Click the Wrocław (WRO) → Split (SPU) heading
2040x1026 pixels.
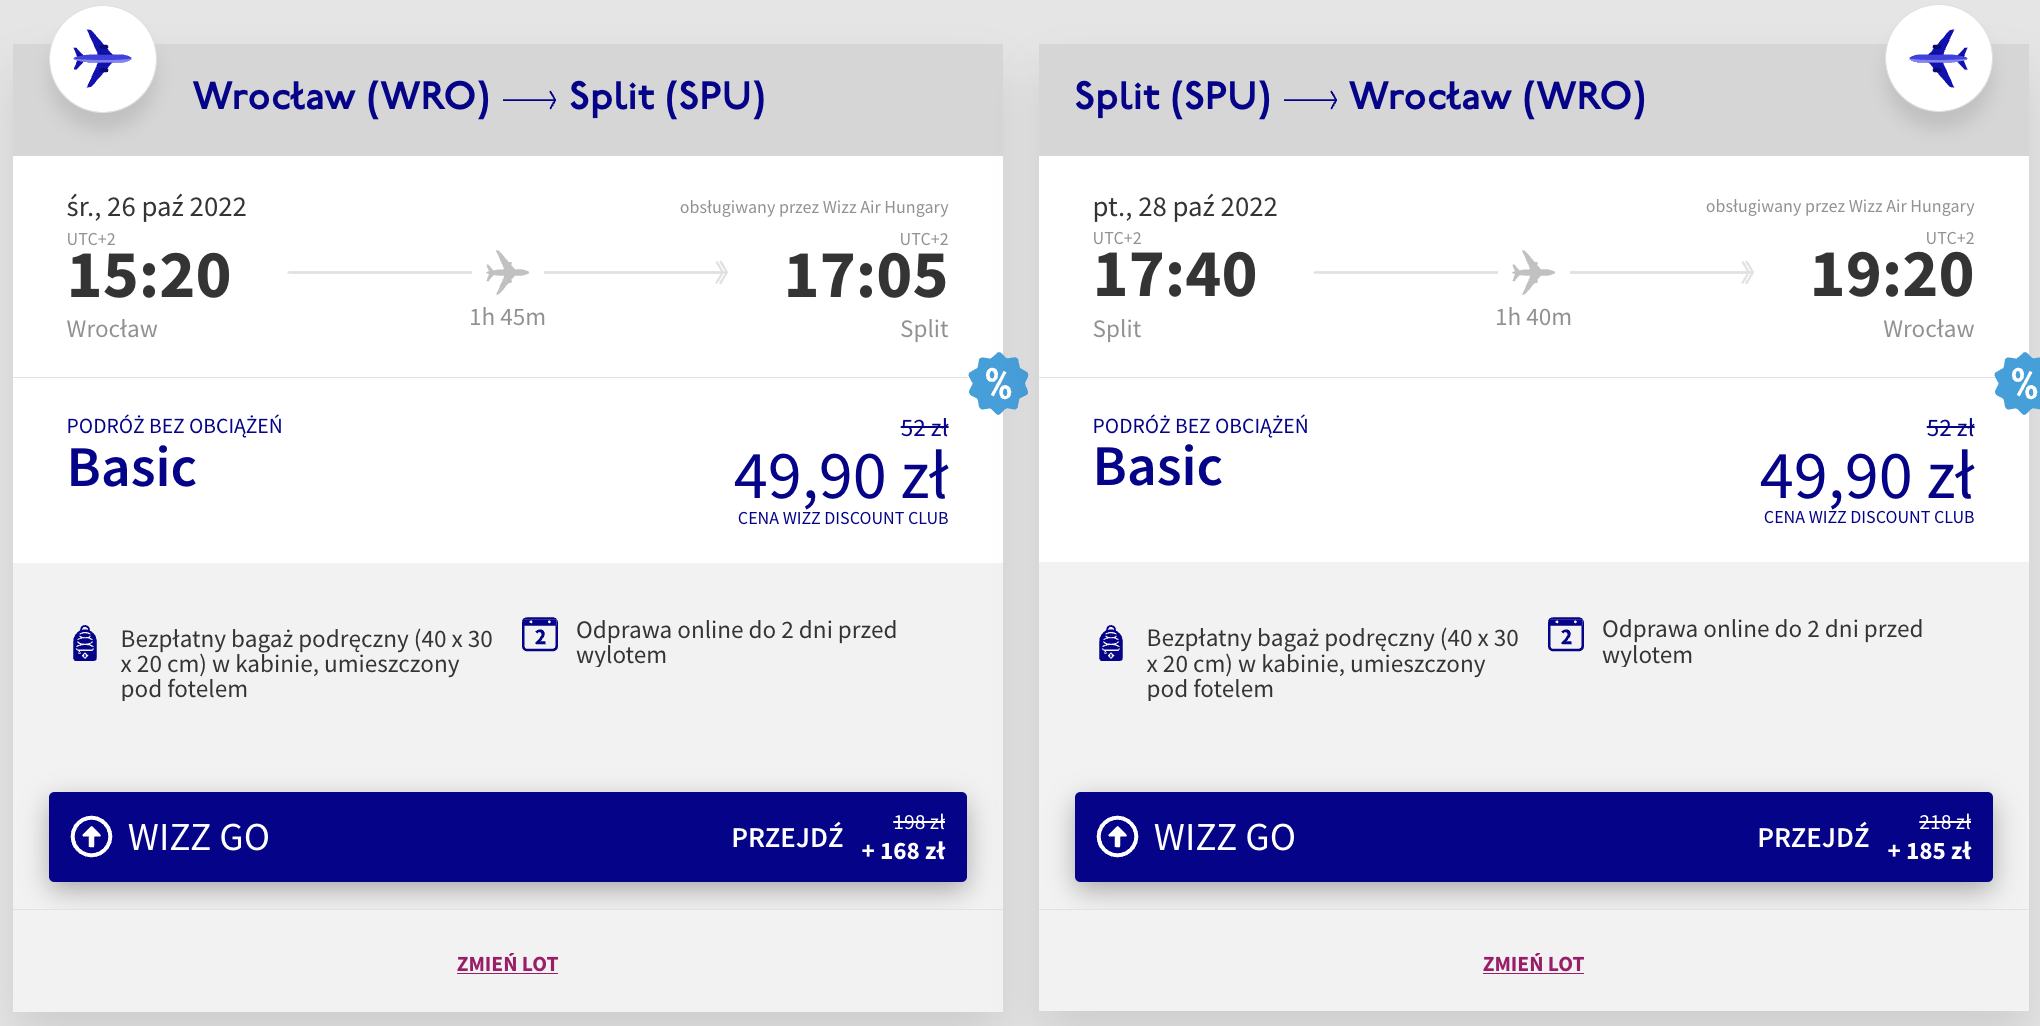(479, 97)
